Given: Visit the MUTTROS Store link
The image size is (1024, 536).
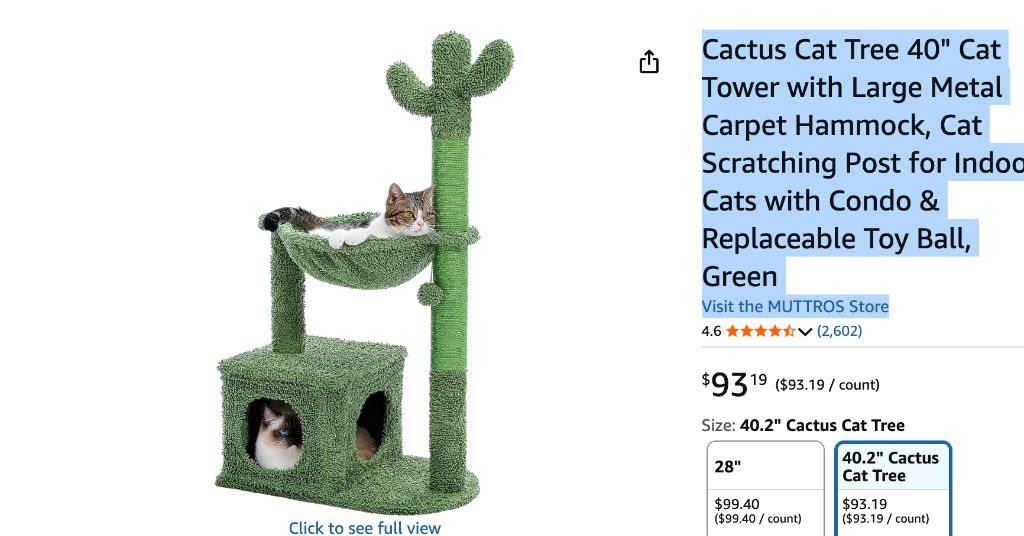Looking at the screenshot, I should coord(795,306).
